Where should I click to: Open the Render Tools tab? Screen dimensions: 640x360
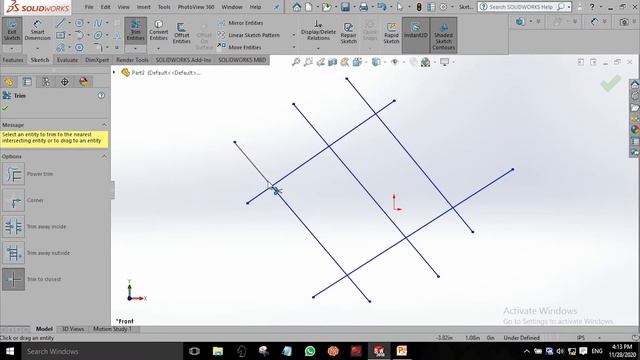coord(132,60)
